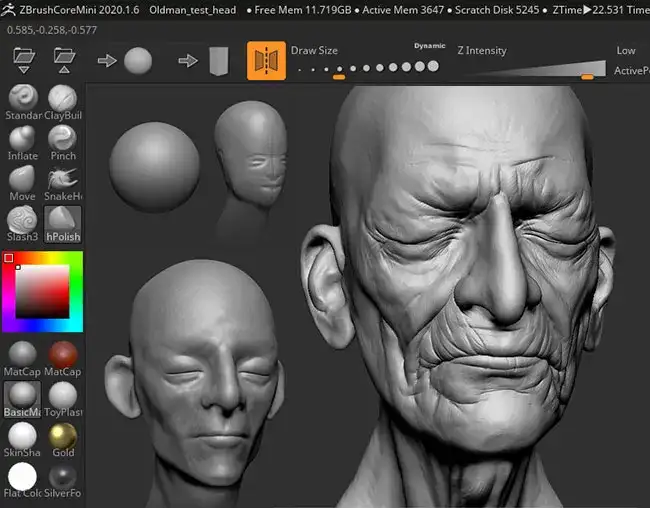Click the ZBrush logo icon
This screenshot has height=508, width=650.
point(7,9)
